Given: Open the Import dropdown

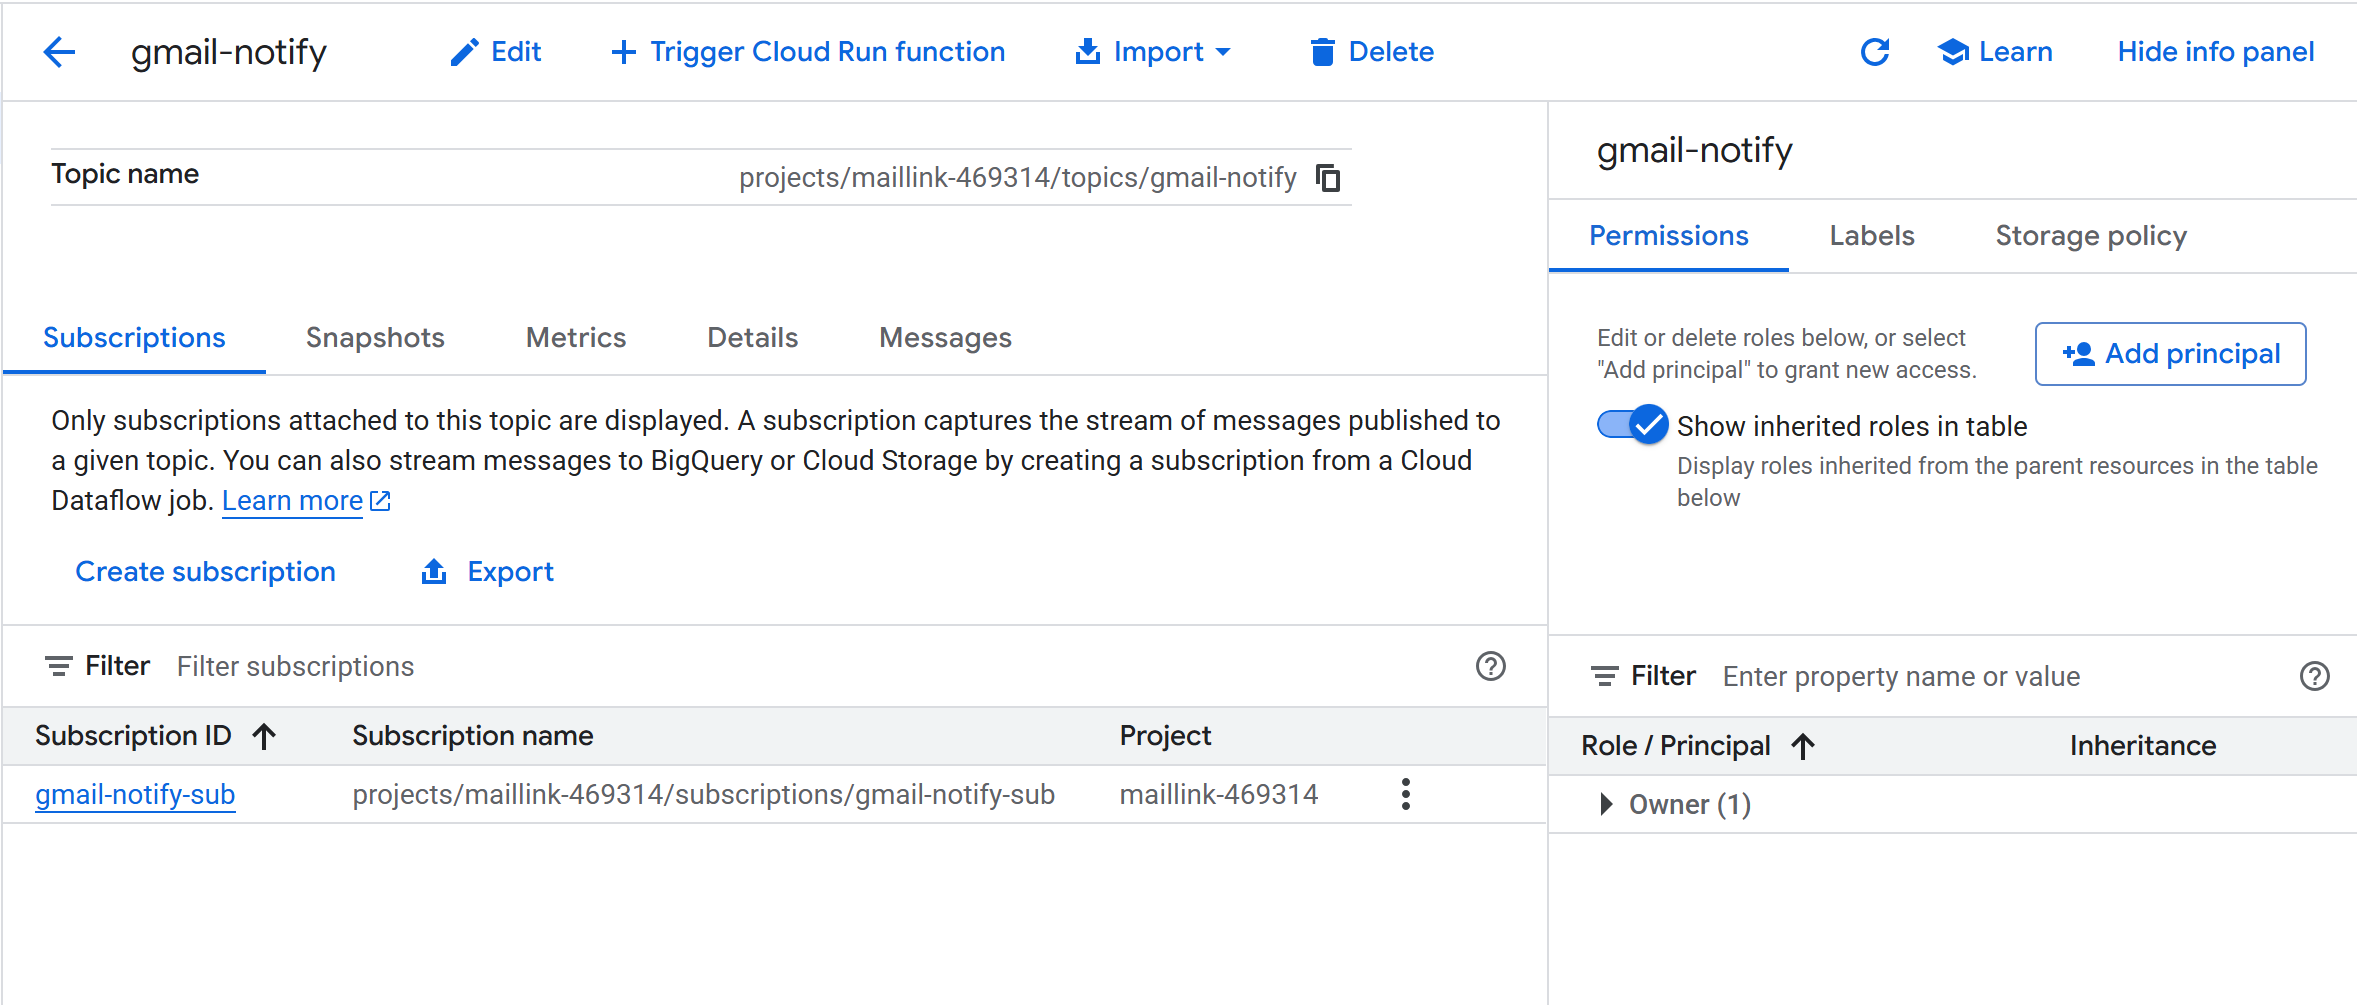Looking at the screenshot, I should click(x=1153, y=52).
